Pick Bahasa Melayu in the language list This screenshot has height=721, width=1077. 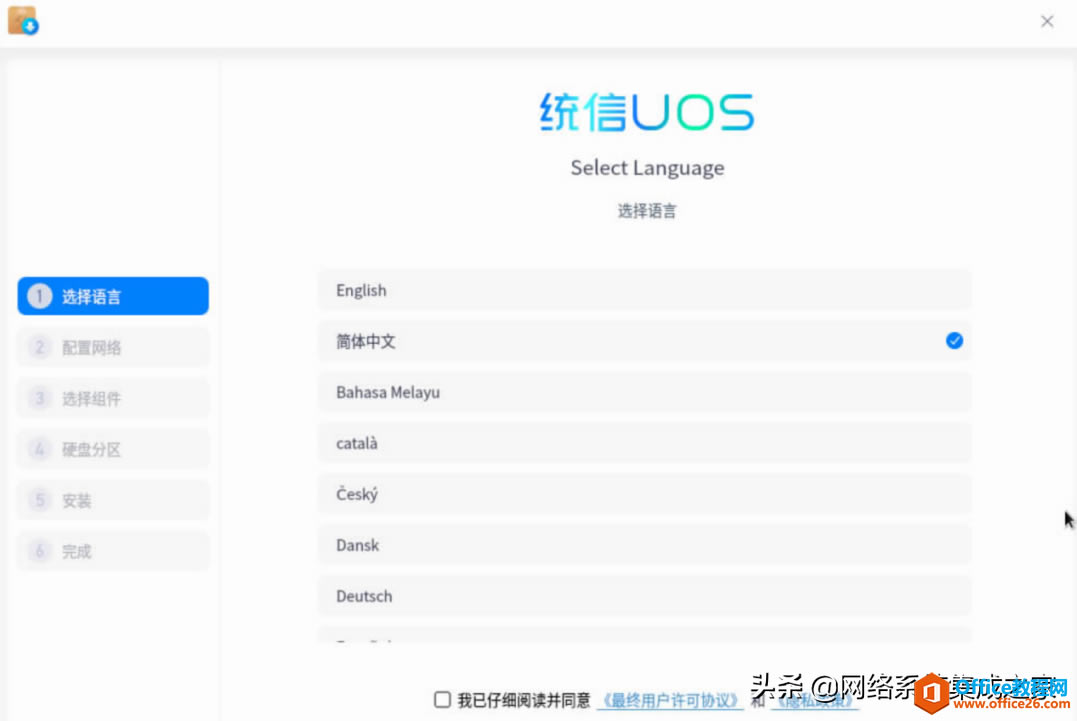point(644,392)
